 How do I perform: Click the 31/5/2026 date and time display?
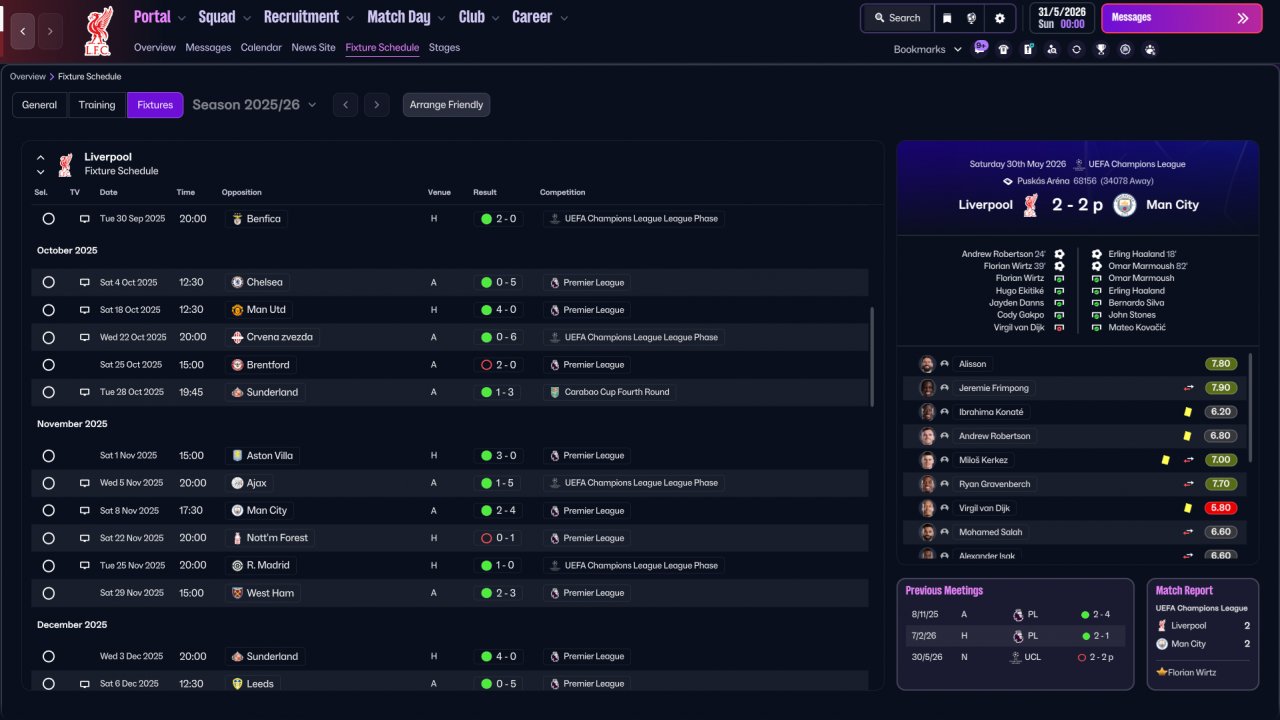[x=1062, y=18]
